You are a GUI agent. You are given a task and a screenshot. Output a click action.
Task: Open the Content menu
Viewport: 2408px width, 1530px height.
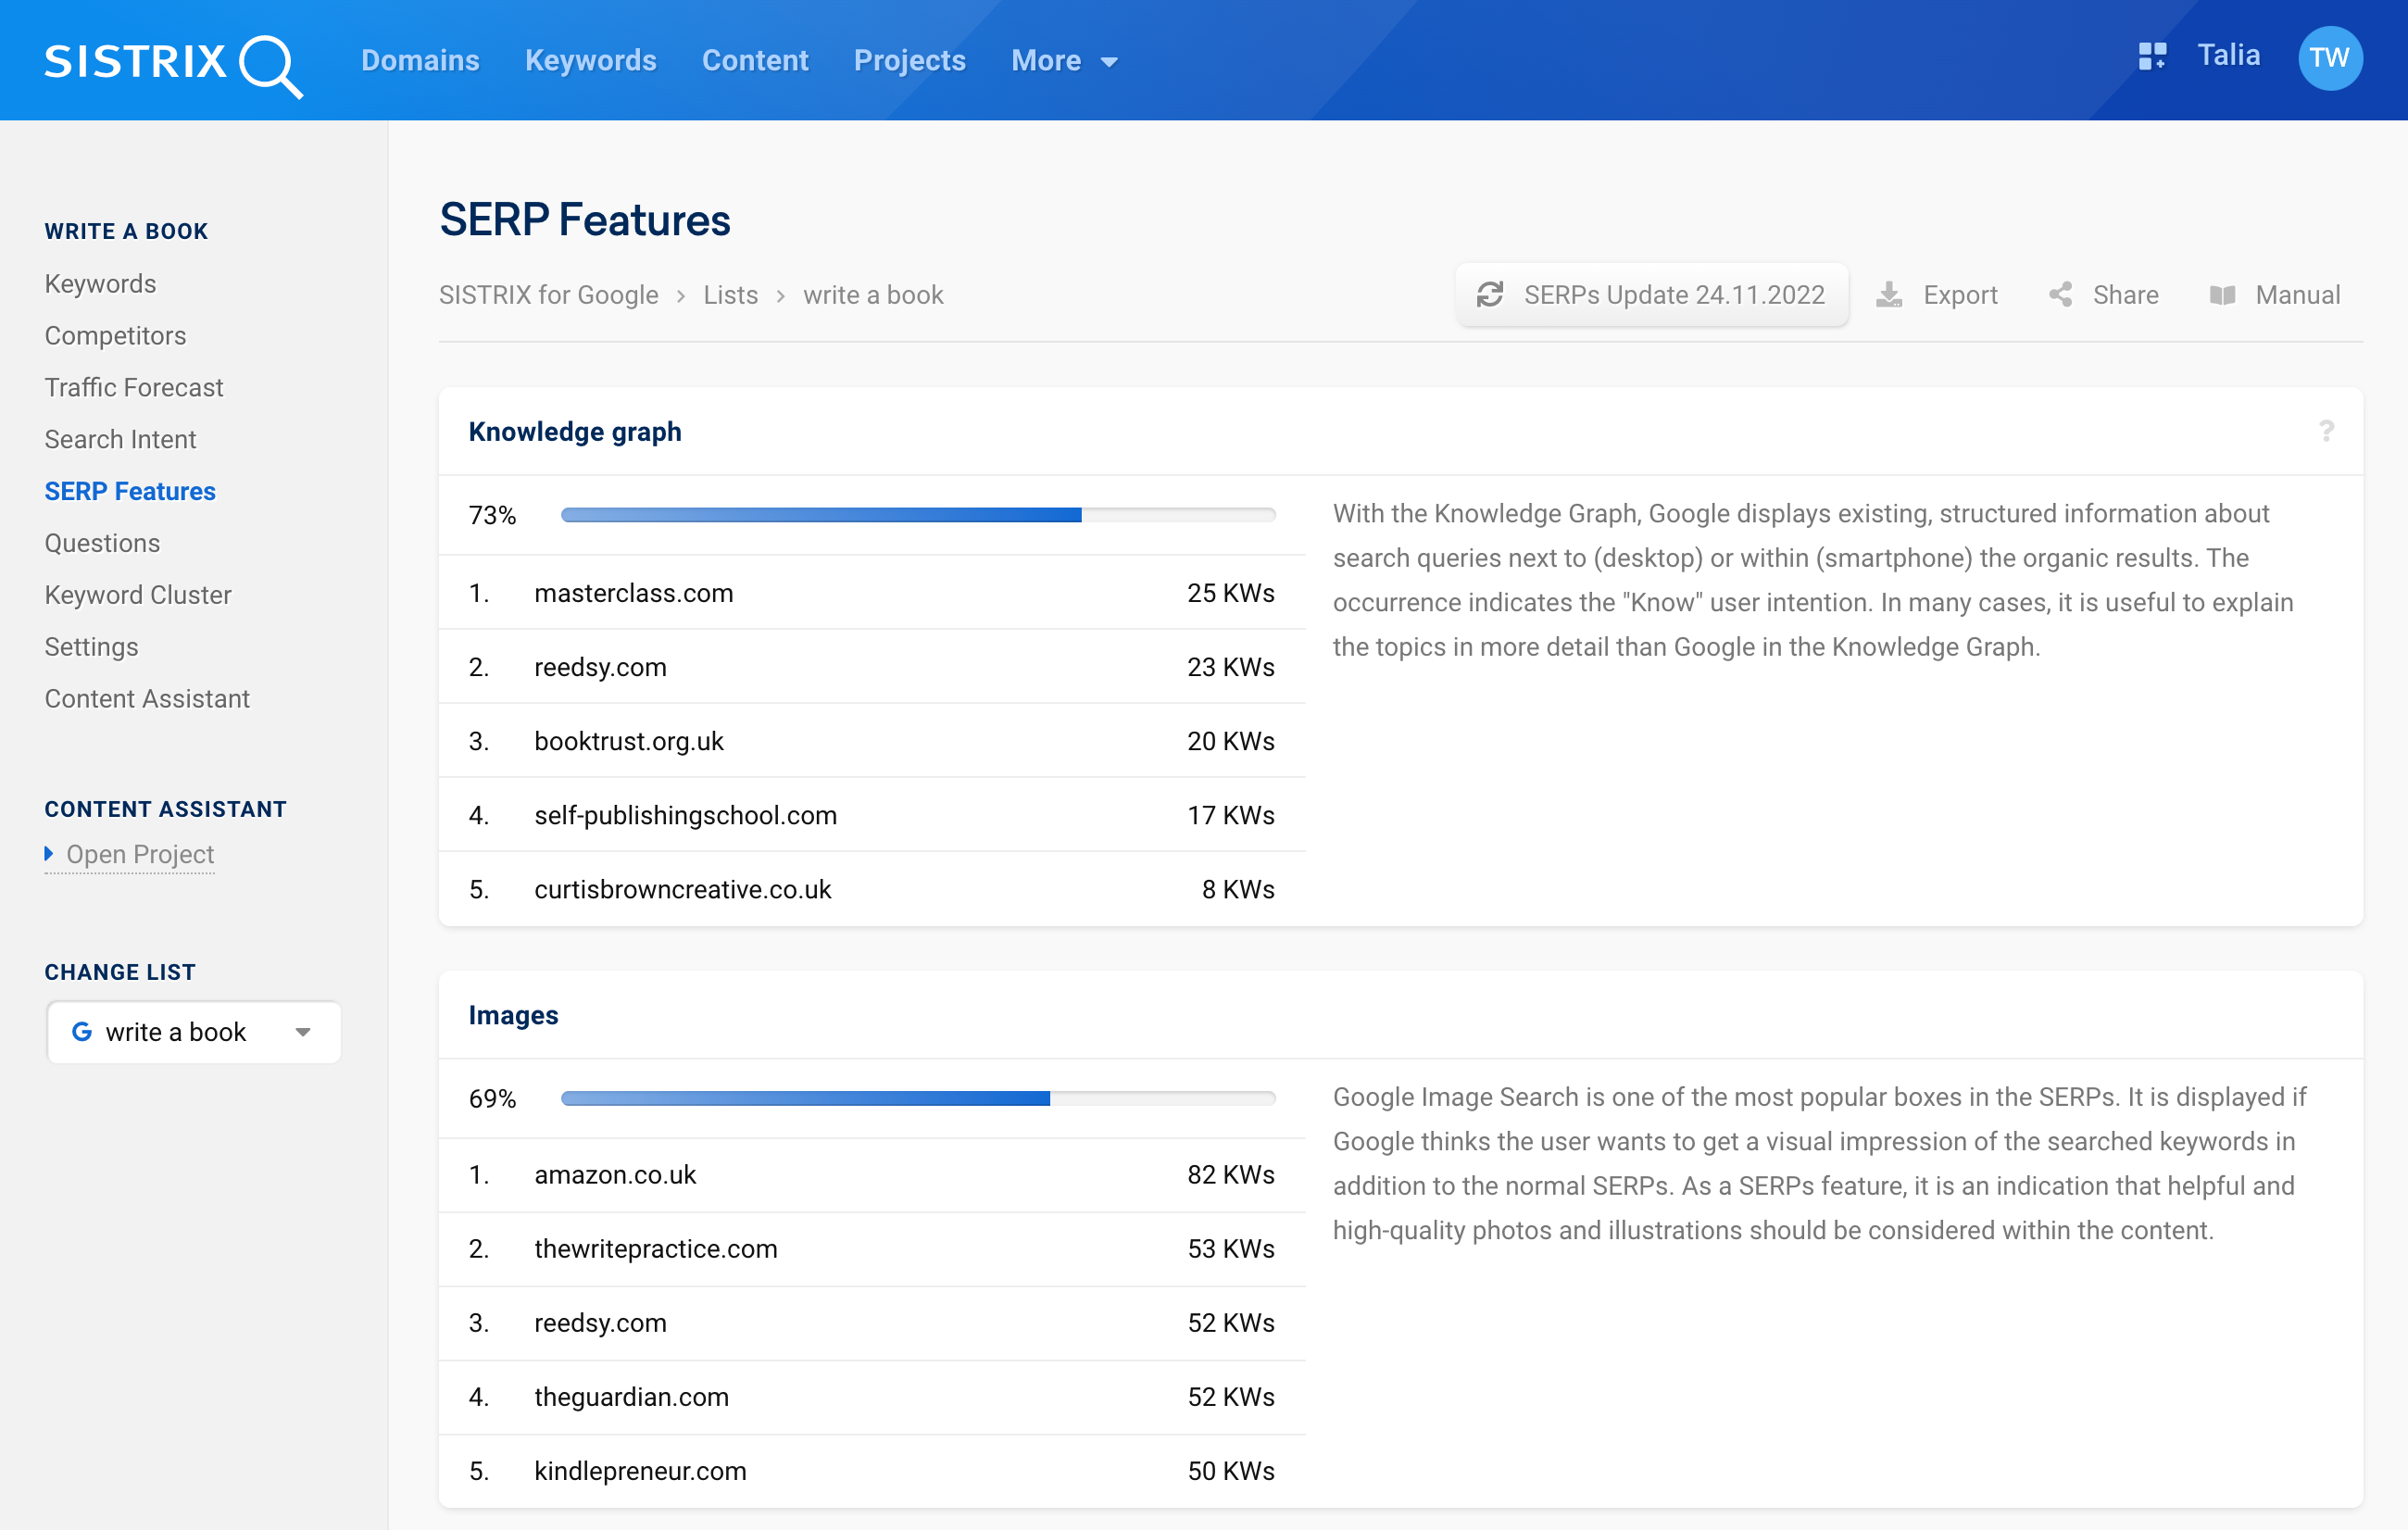755,61
